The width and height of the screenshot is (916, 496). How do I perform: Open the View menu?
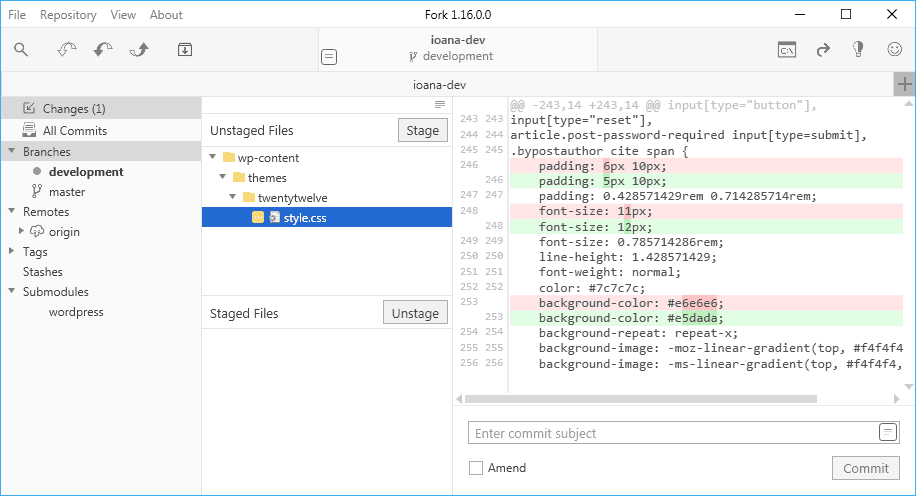point(123,15)
